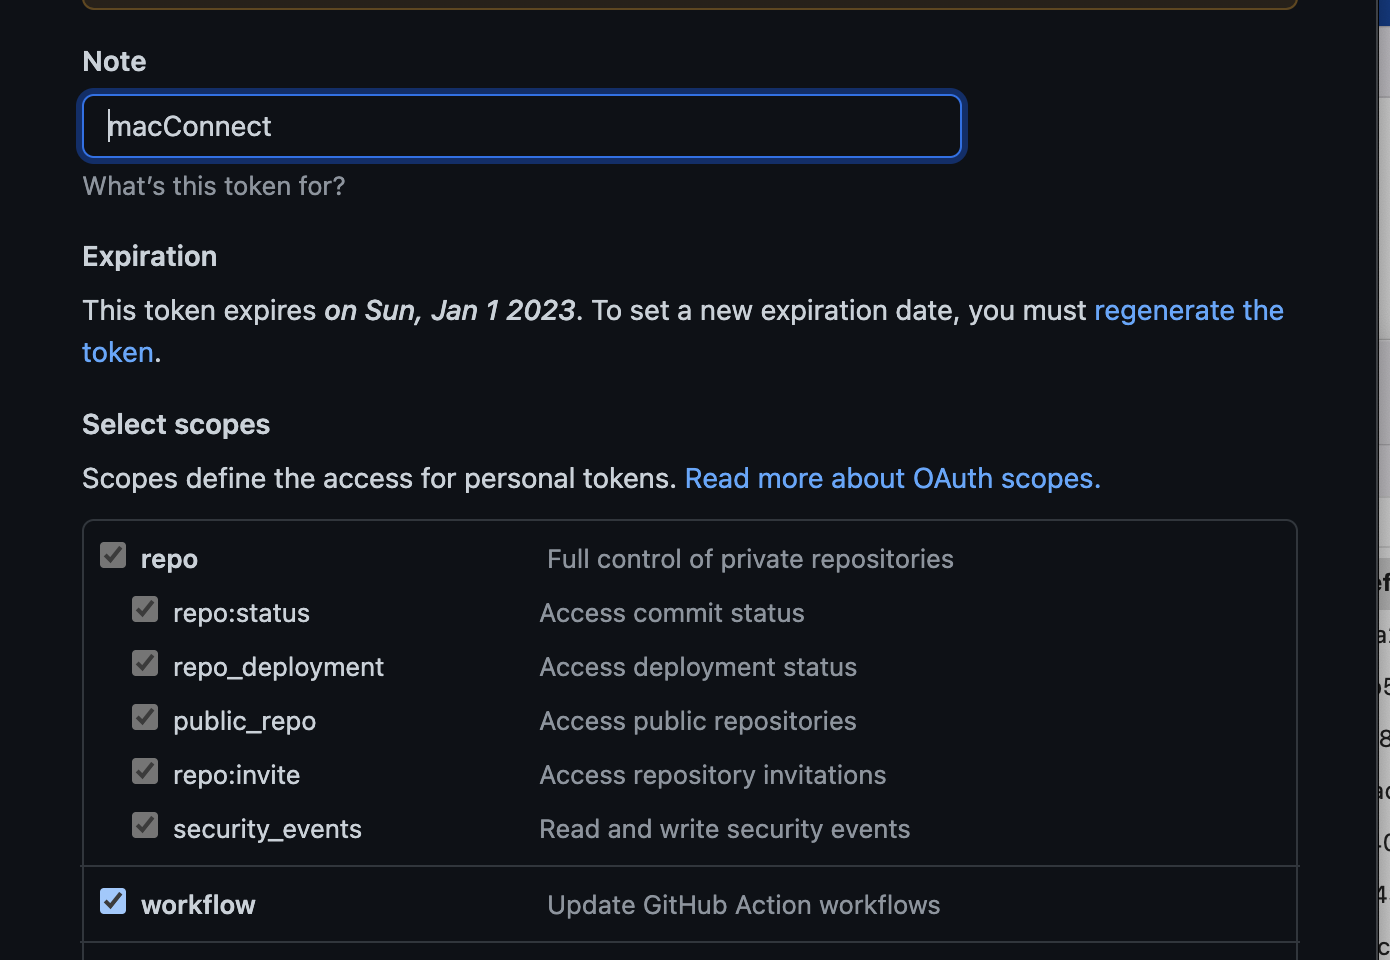Image resolution: width=1390 pixels, height=960 pixels.
Task: Click the workflow label text
Action: [x=198, y=905]
